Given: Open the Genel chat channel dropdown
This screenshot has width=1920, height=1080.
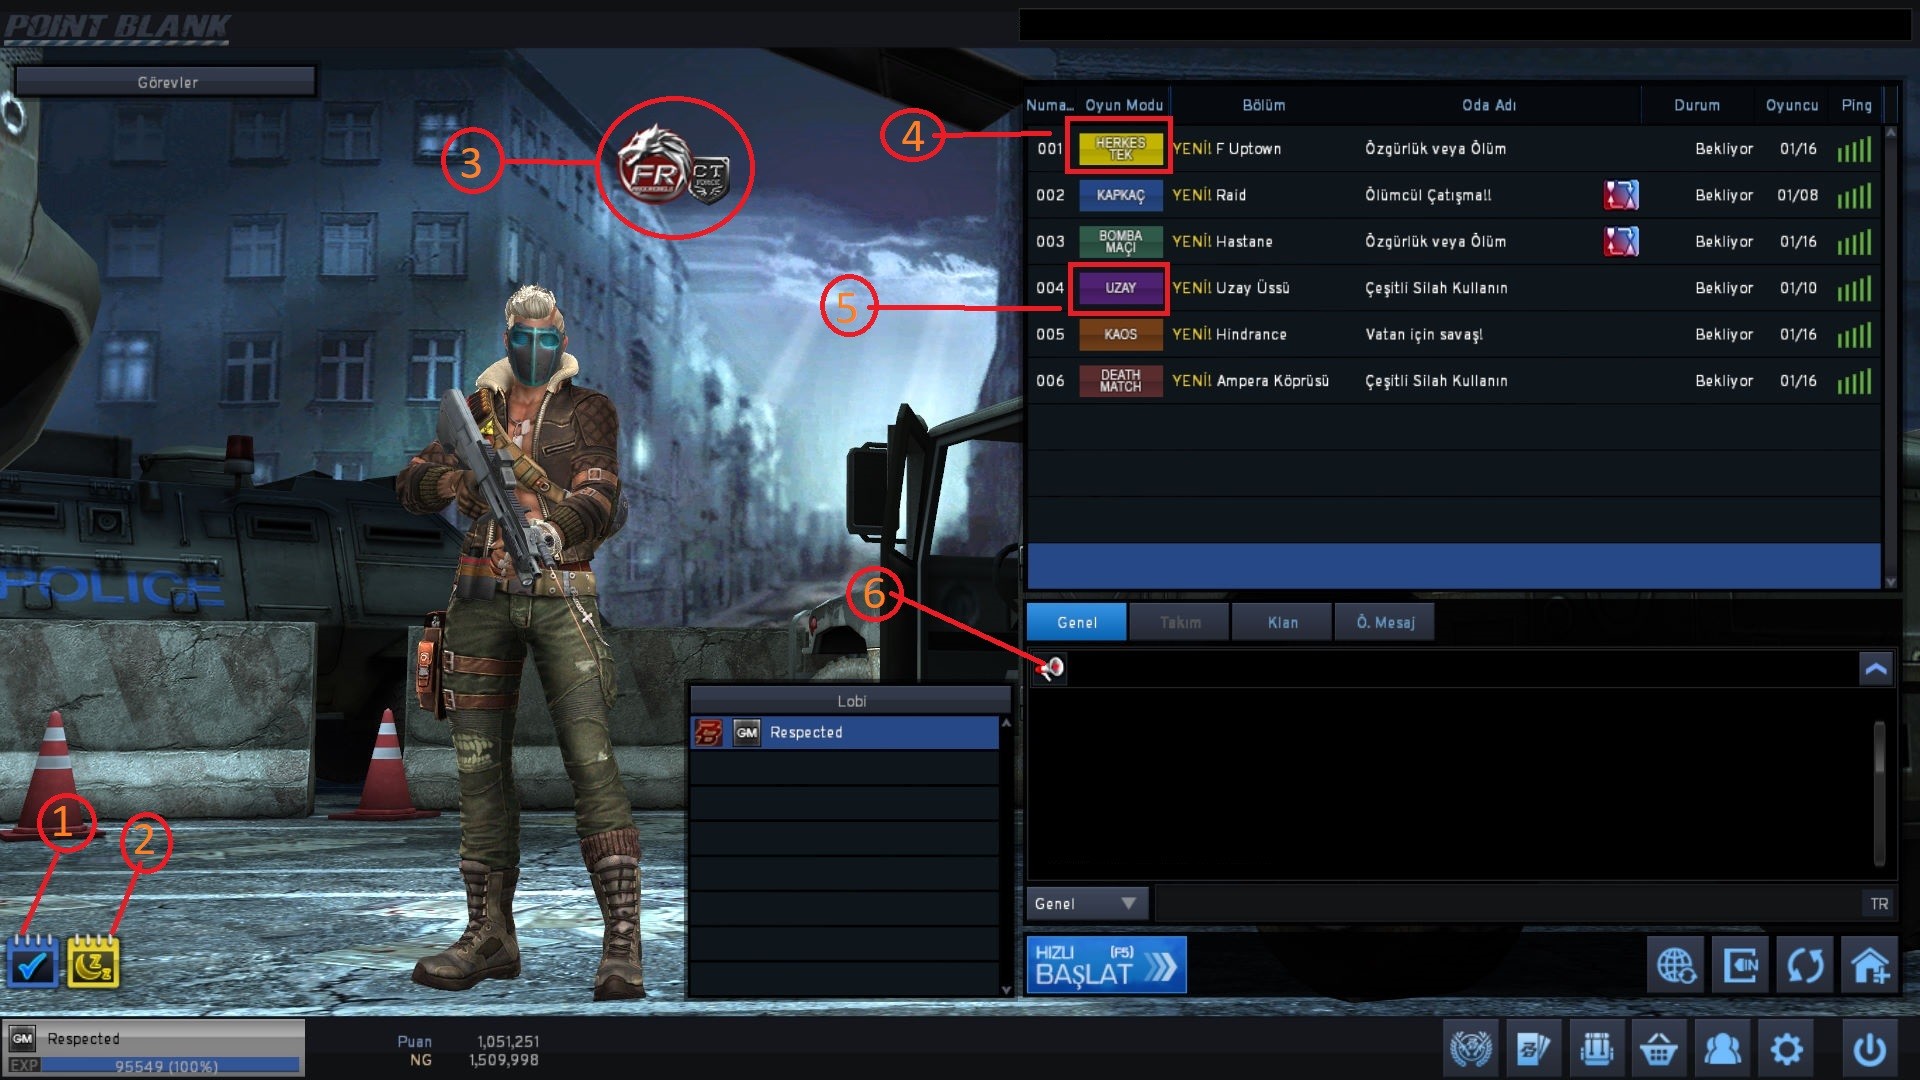Looking at the screenshot, I should tap(1086, 904).
